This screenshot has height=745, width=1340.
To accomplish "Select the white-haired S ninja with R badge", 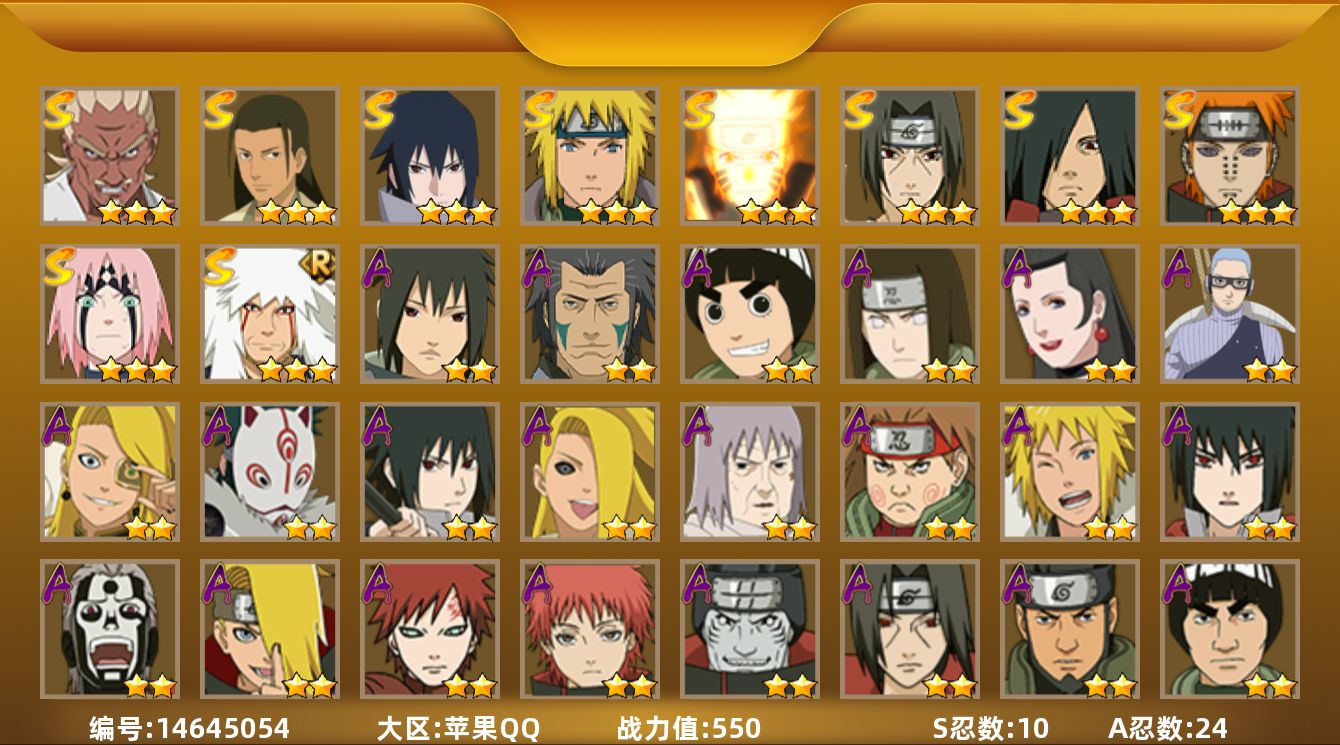I will (x=270, y=314).
